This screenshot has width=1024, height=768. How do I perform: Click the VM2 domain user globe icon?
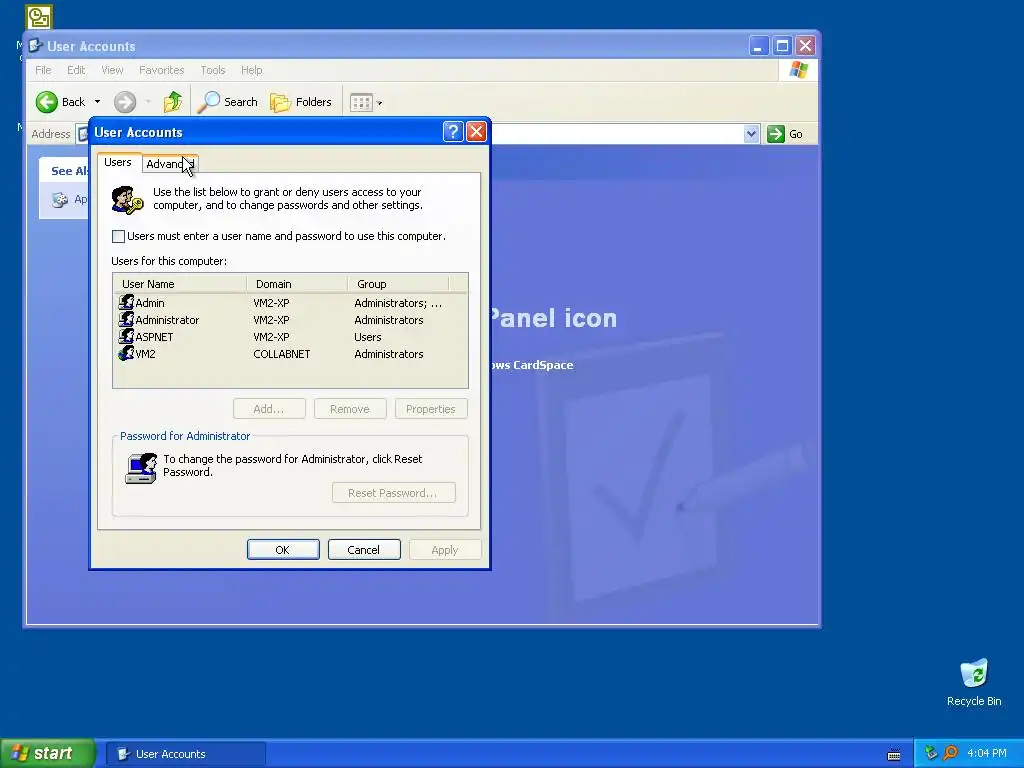(126, 353)
